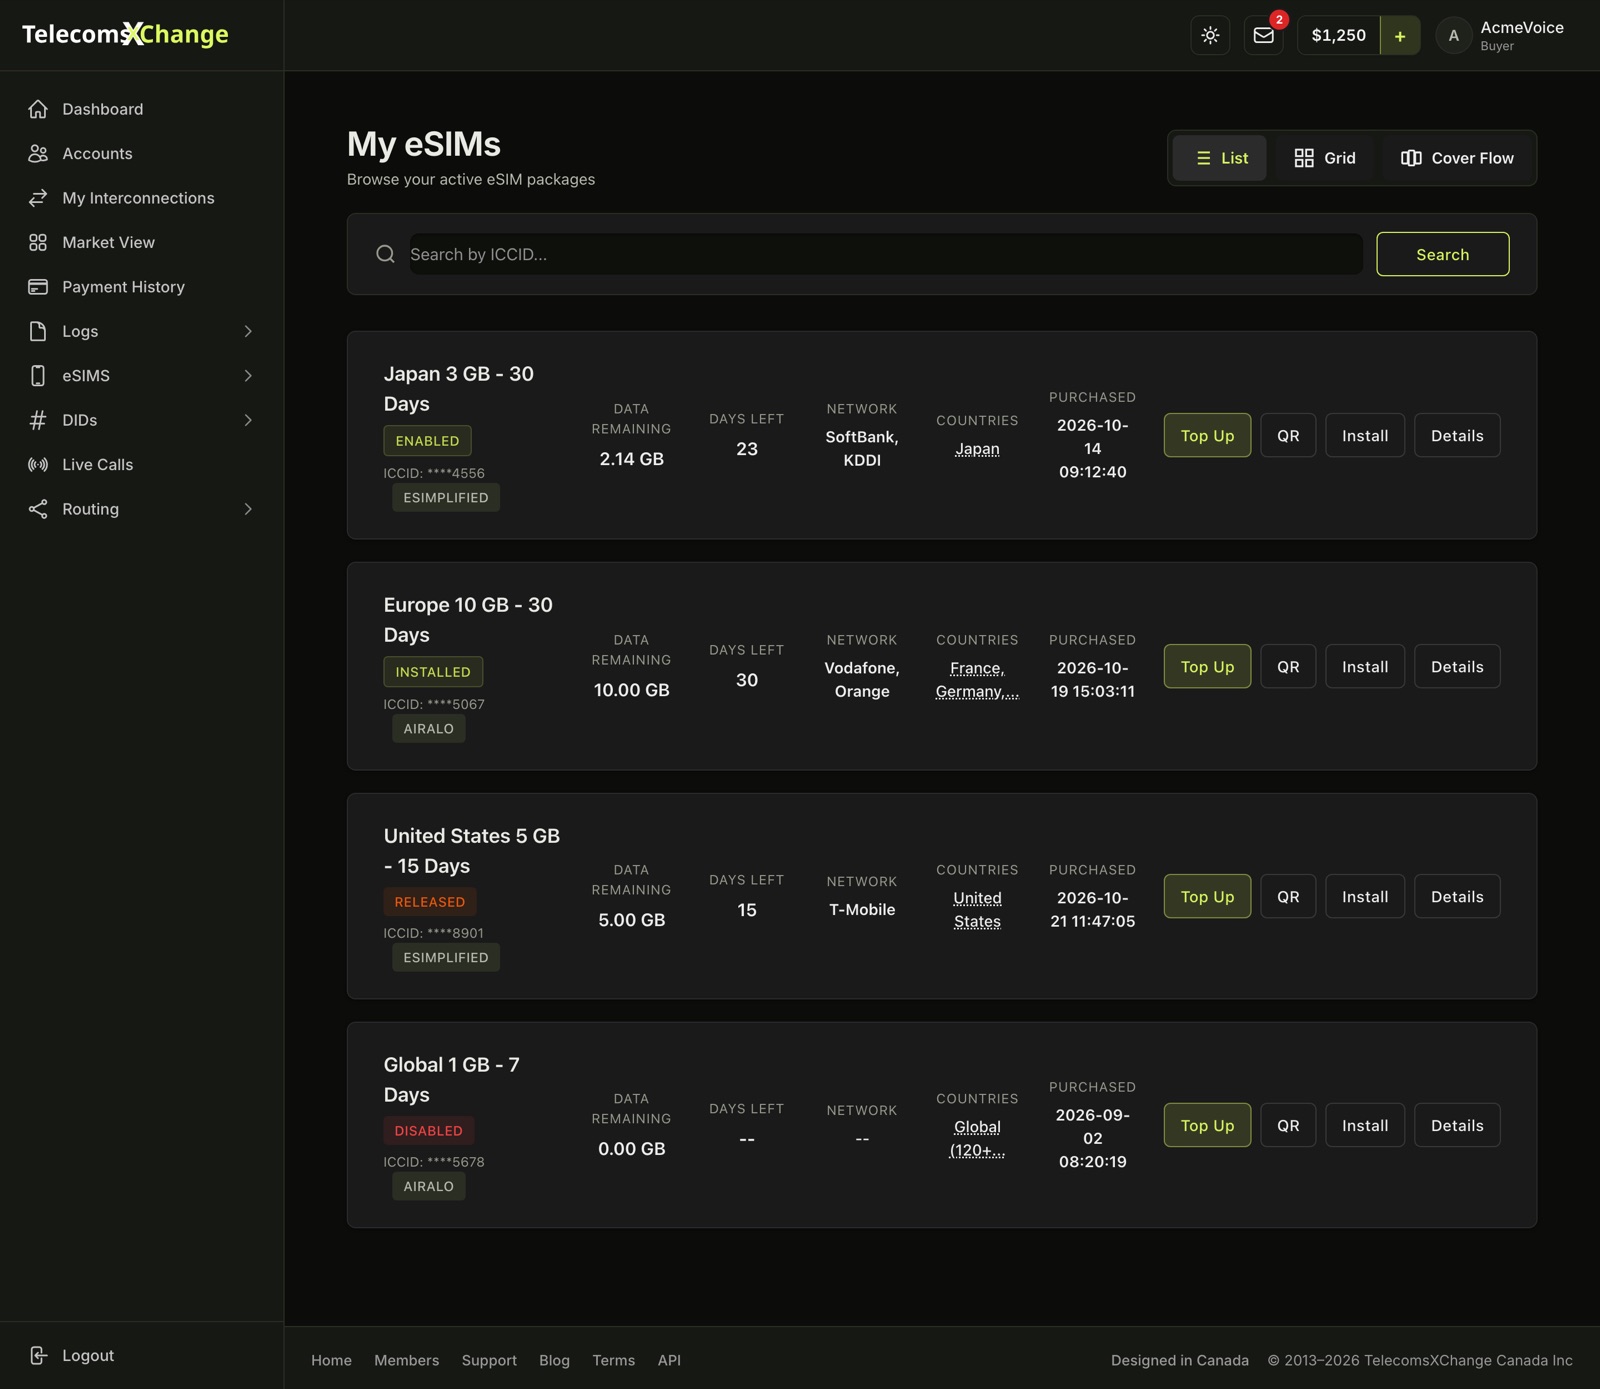Switch to Cover Flow view
This screenshot has width=1600, height=1389.
(1457, 158)
